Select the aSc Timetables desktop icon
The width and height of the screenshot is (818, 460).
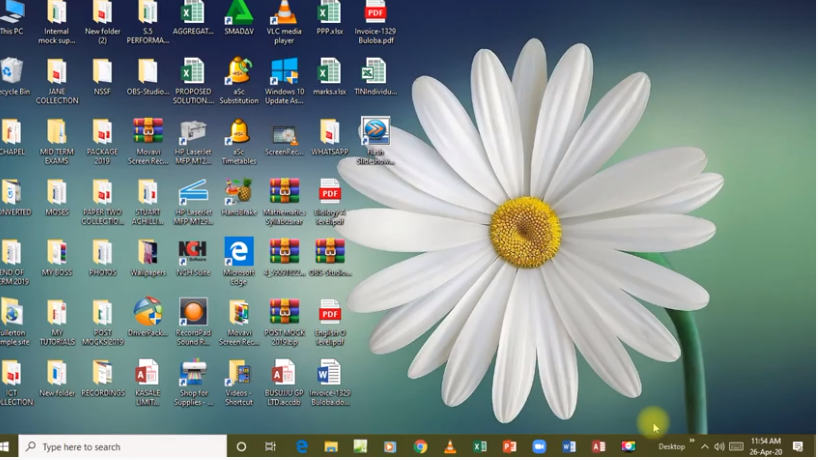[x=239, y=133]
